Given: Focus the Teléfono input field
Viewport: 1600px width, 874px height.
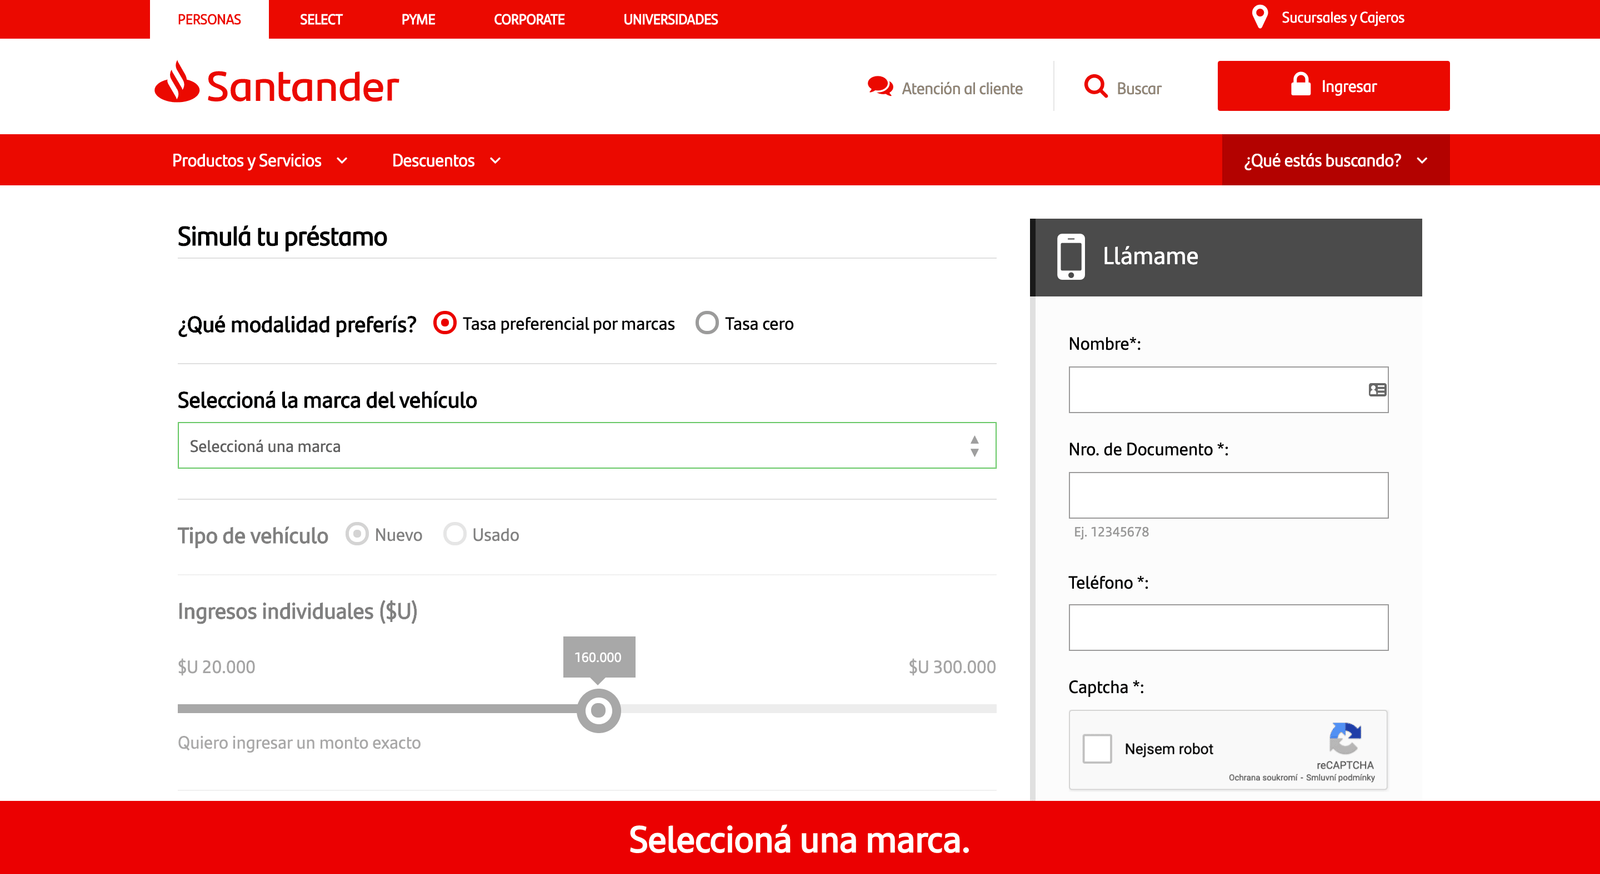Looking at the screenshot, I should tap(1229, 627).
